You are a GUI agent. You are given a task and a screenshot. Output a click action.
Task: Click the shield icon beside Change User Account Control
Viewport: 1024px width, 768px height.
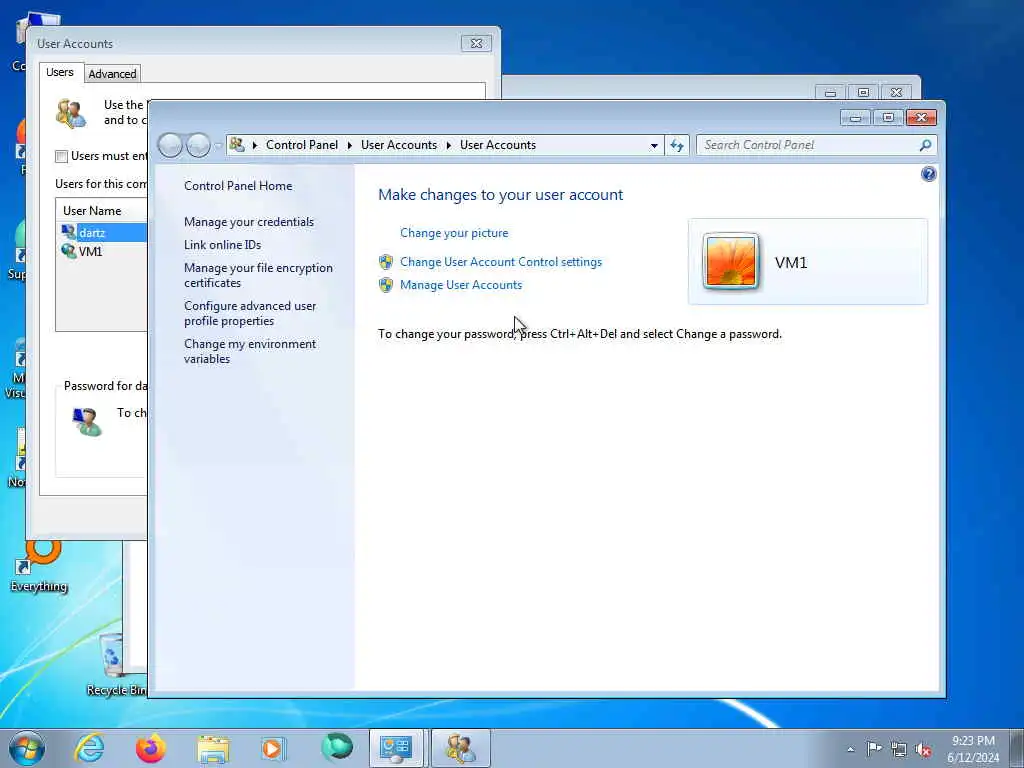(x=386, y=262)
